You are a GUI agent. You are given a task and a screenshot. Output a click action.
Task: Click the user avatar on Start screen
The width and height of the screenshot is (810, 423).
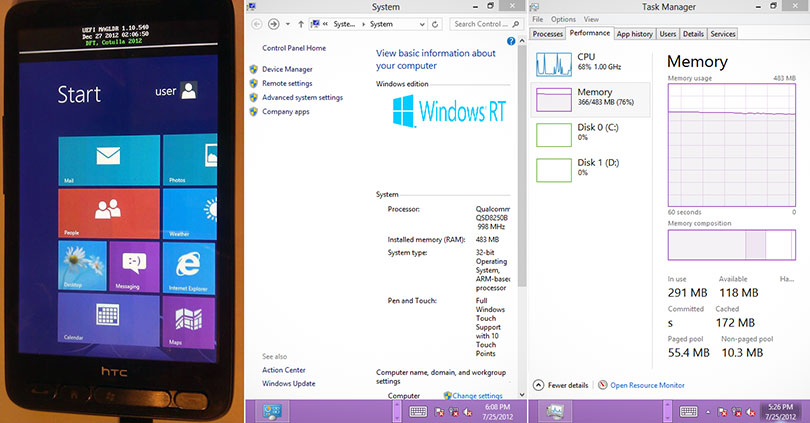point(187,91)
